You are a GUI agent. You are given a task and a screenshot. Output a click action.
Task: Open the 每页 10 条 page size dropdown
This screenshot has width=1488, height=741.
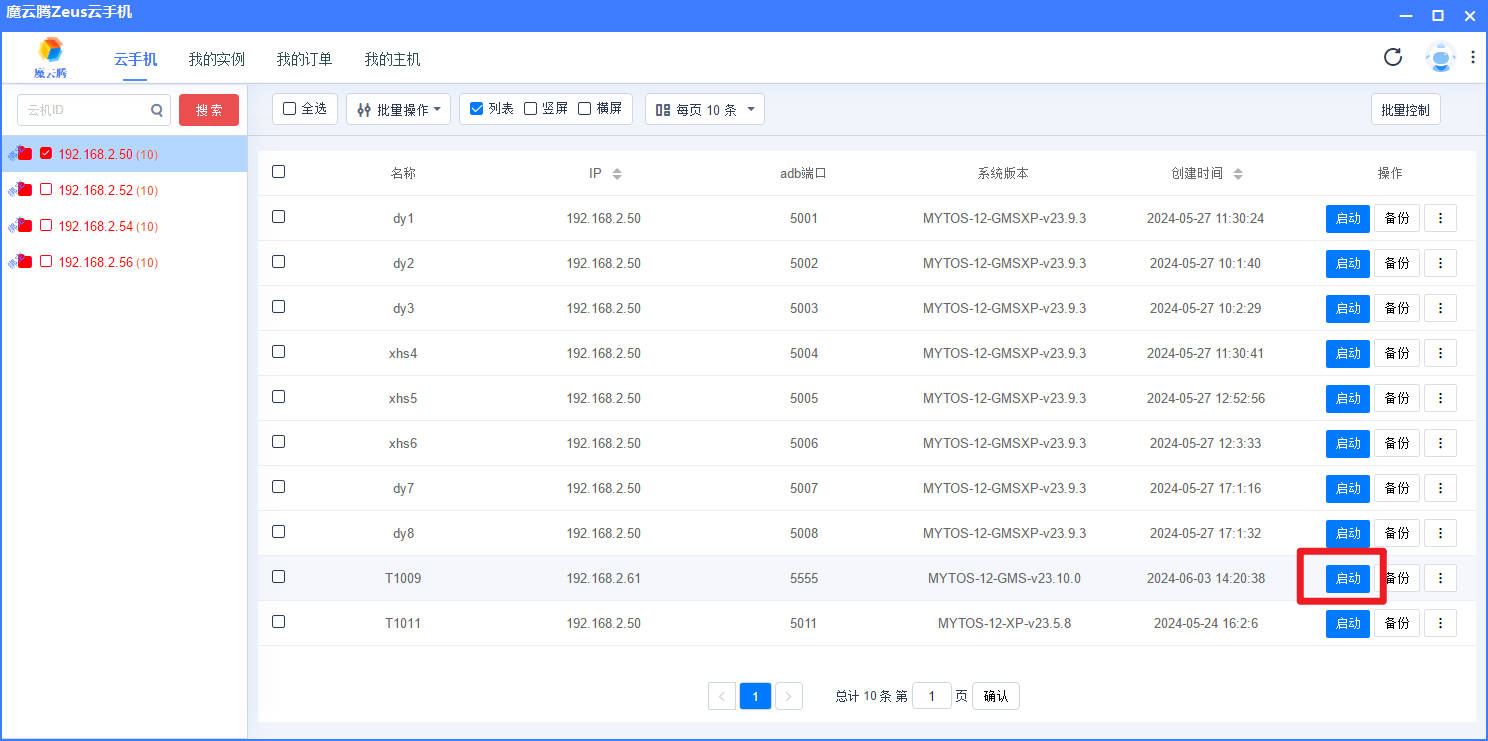coord(704,110)
